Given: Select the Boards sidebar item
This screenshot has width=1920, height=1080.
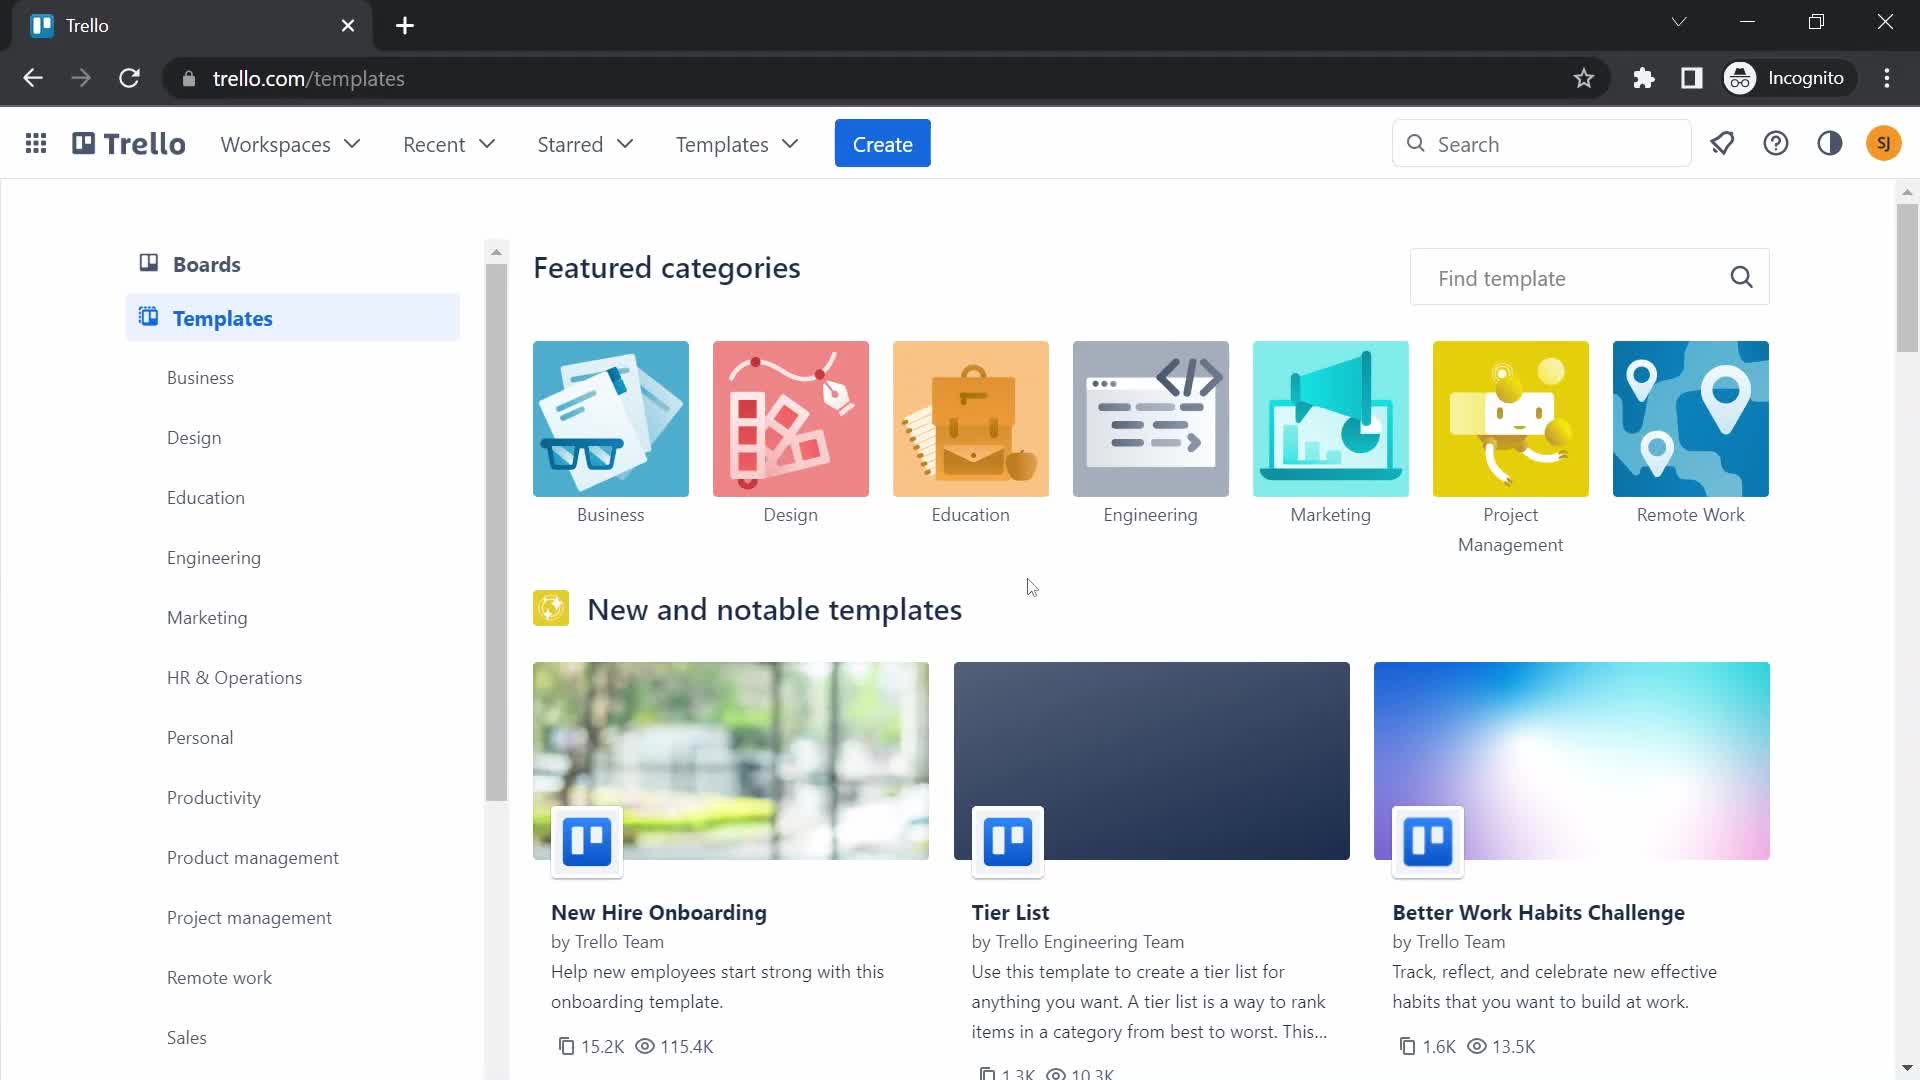Looking at the screenshot, I should pos(206,264).
